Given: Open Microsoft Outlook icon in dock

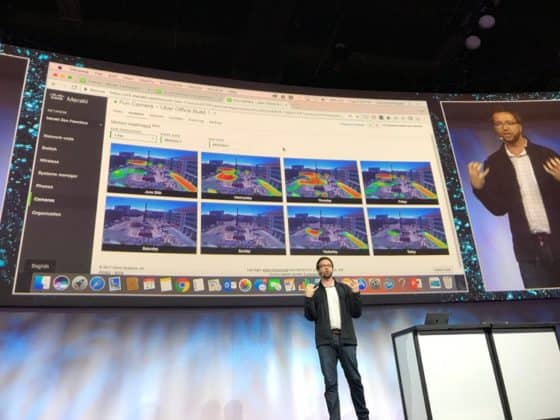Looking at the screenshot, I should [x=229, y=285].
